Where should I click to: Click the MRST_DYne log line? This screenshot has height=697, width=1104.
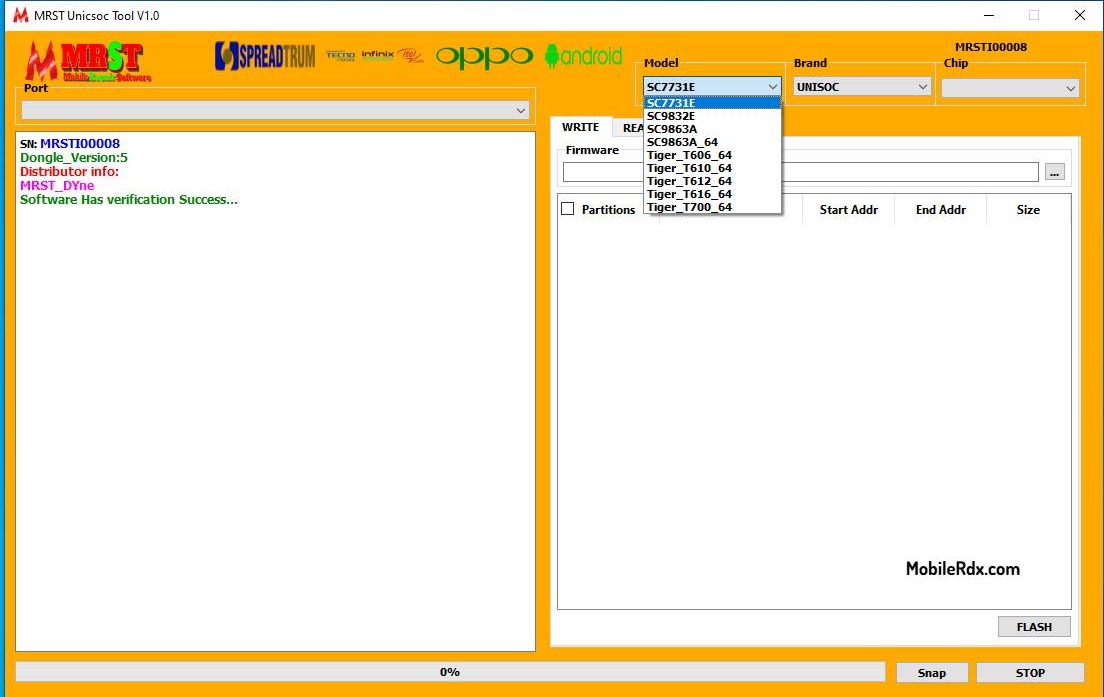click(x=57, y=186)
